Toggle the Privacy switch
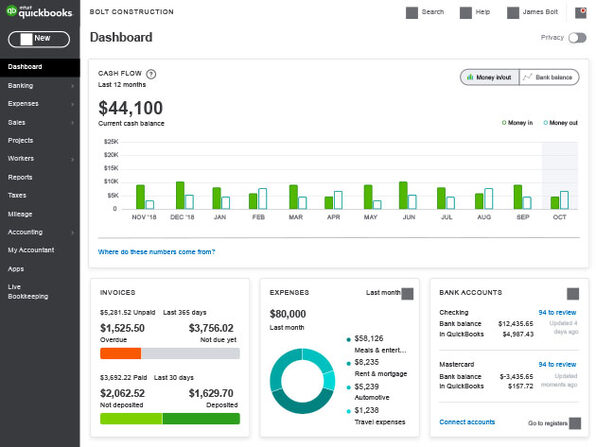The width and height of the screenshot is (596, 447). [x=577, y=38]
